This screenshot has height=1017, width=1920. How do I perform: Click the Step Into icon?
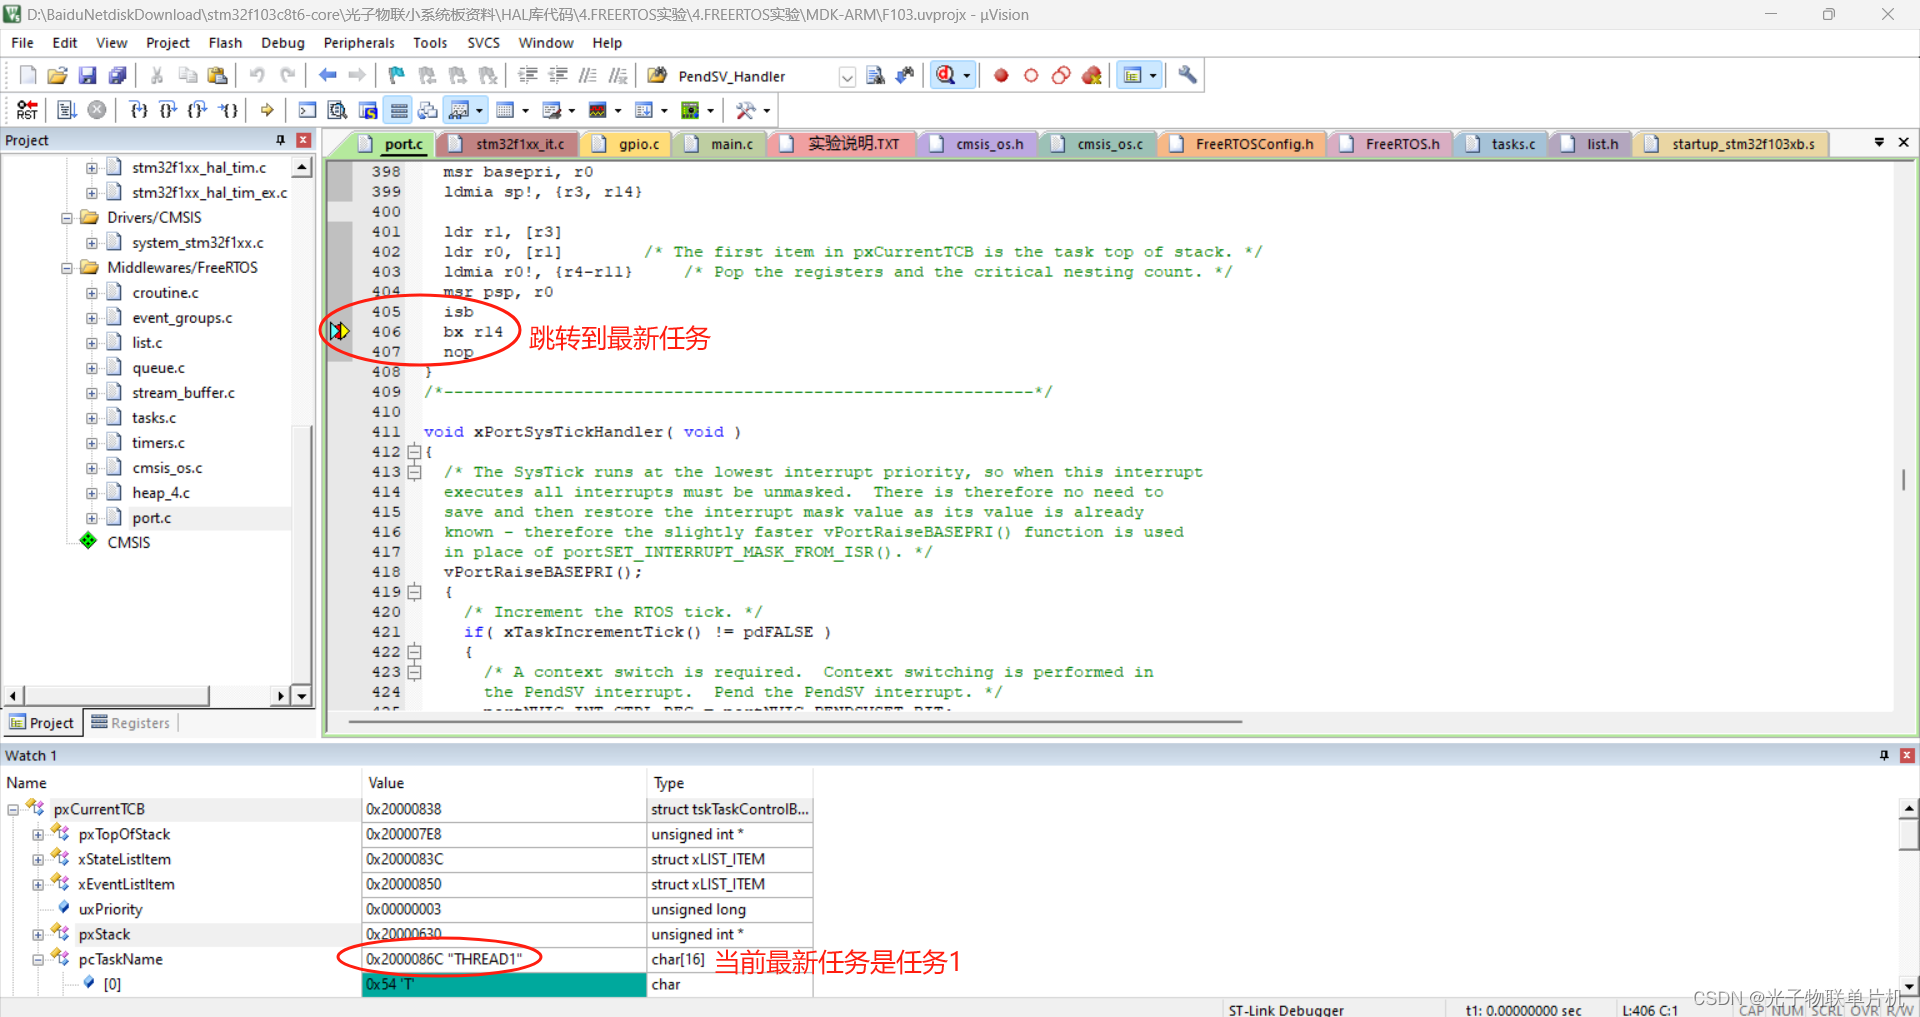138,110
